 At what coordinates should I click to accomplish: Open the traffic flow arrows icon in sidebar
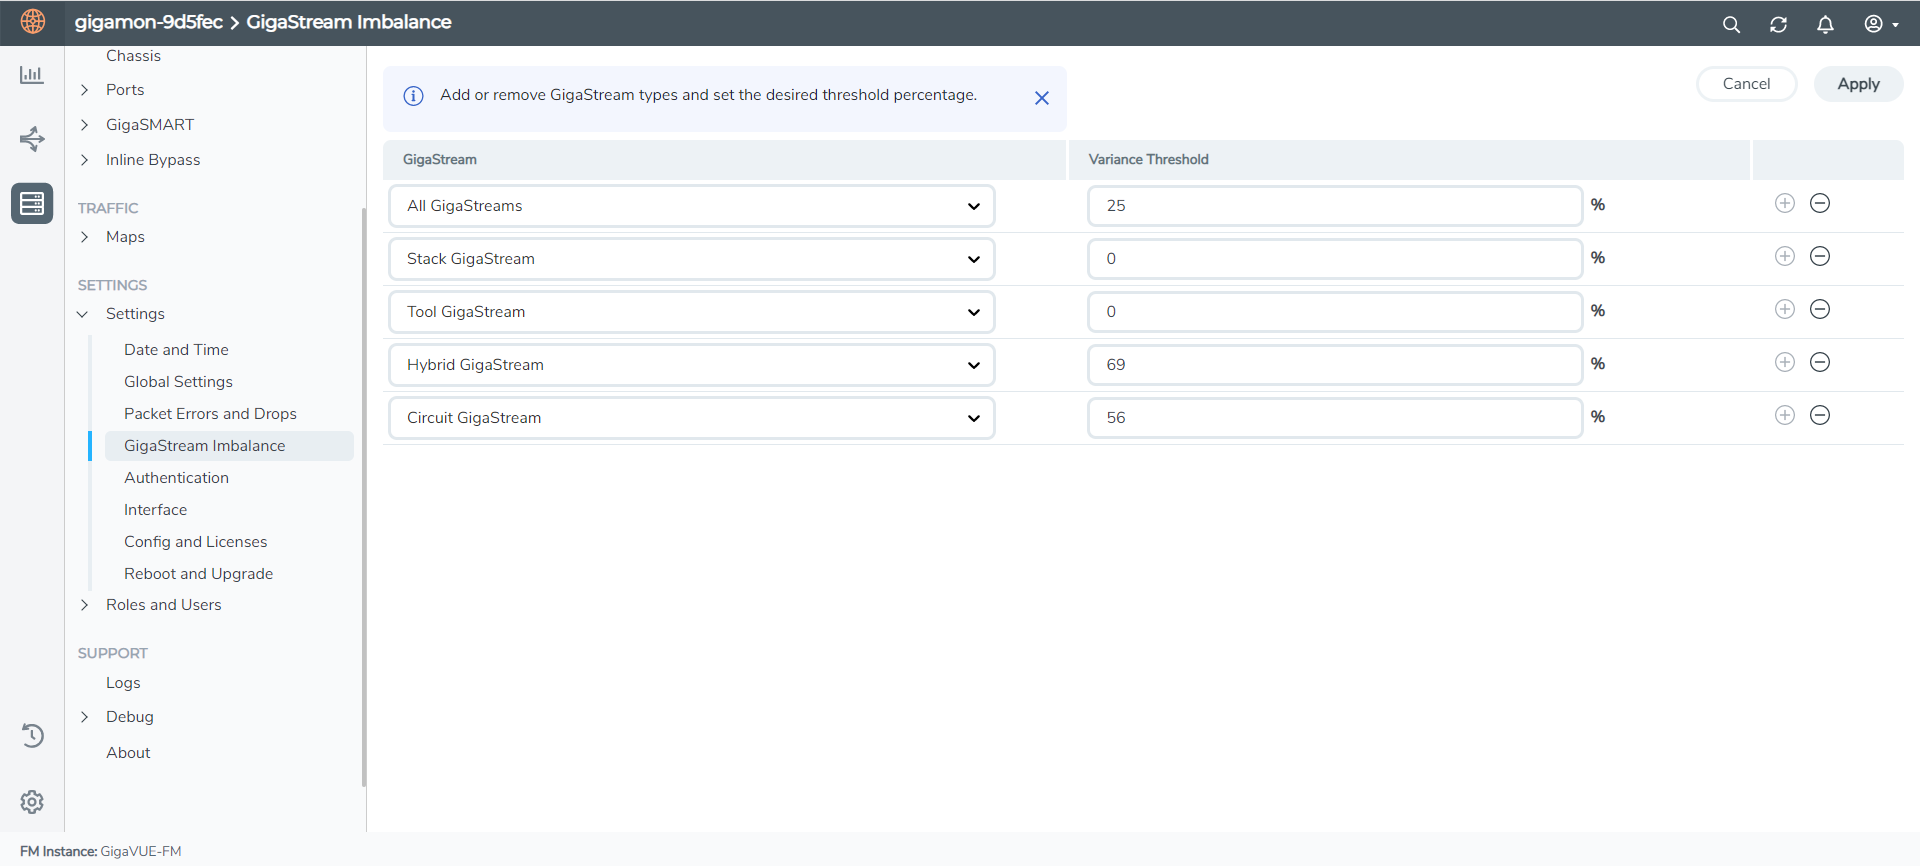[32, 138]
